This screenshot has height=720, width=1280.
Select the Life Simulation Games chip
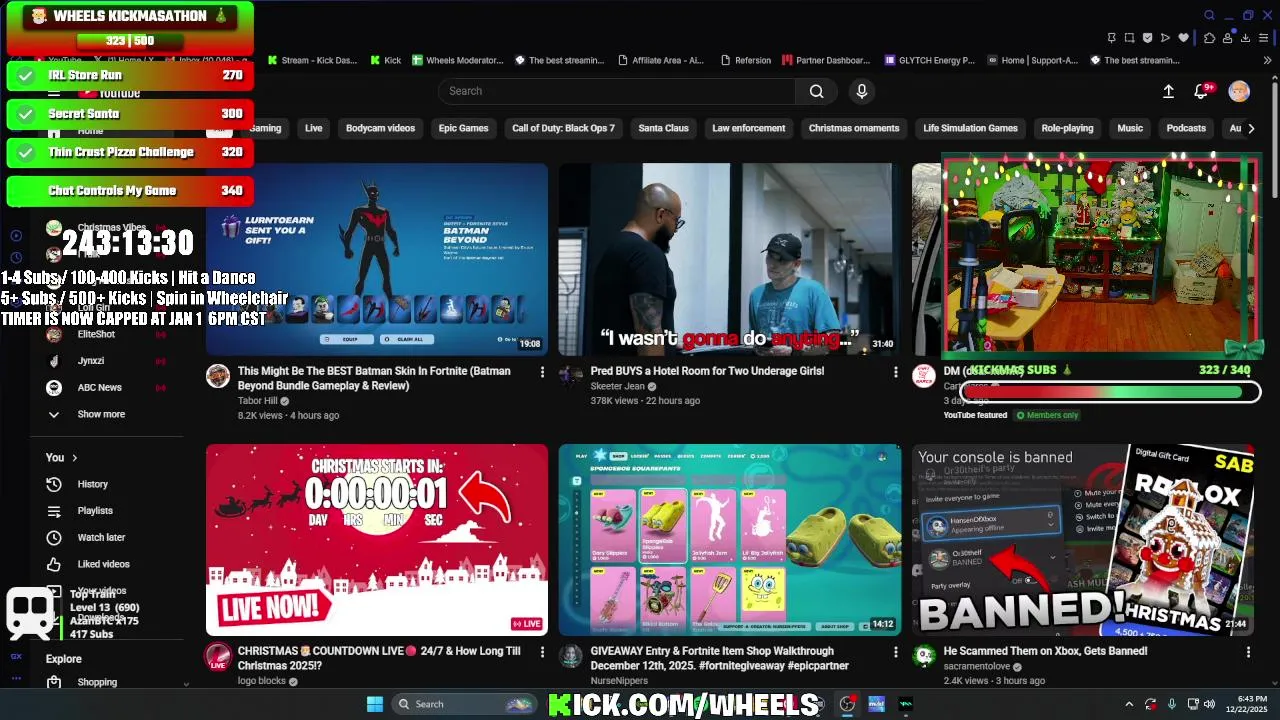970,128
